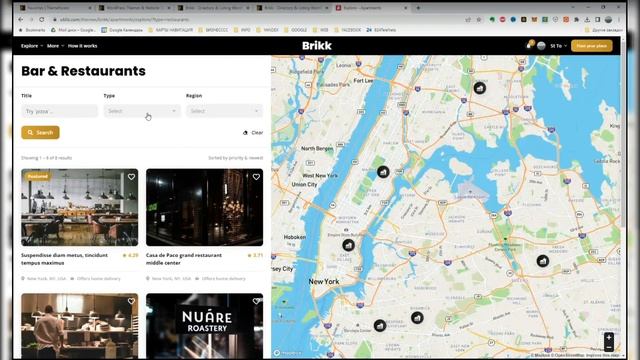Viewport: 640px width, 360px height.
Task: Expand the More menu
Action: pos(56,46)
